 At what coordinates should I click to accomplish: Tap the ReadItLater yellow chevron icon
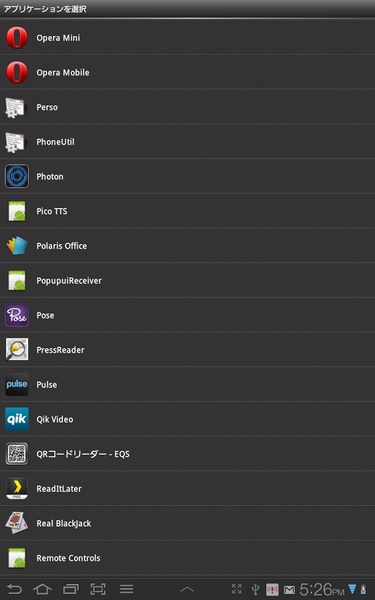[x=17, y=489]
